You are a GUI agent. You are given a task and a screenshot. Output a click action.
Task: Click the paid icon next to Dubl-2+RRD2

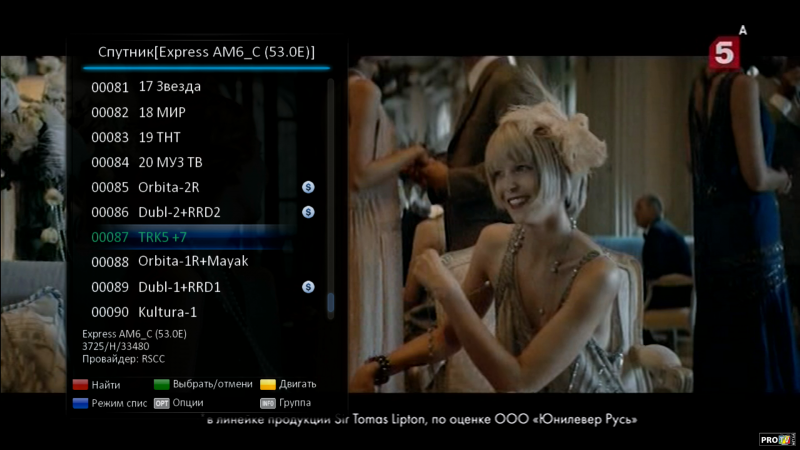pos(309,212)
